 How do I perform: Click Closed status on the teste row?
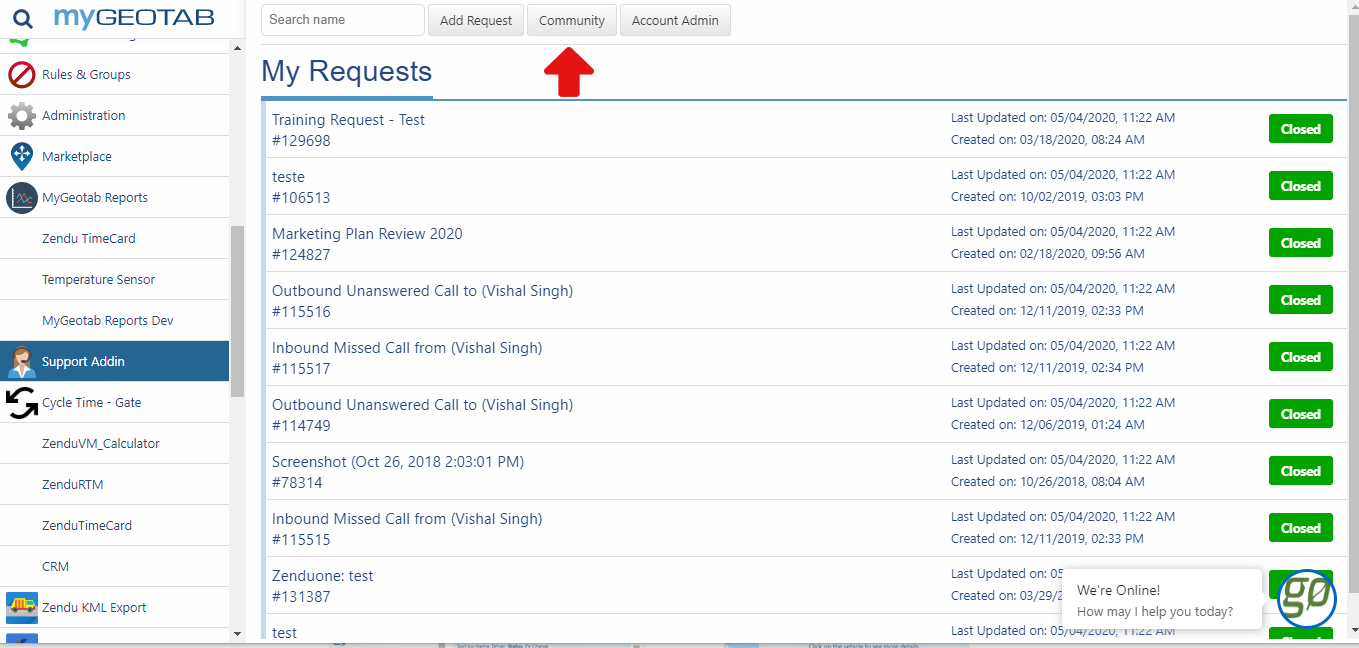pyautogui.click(x=1301, y=186)
